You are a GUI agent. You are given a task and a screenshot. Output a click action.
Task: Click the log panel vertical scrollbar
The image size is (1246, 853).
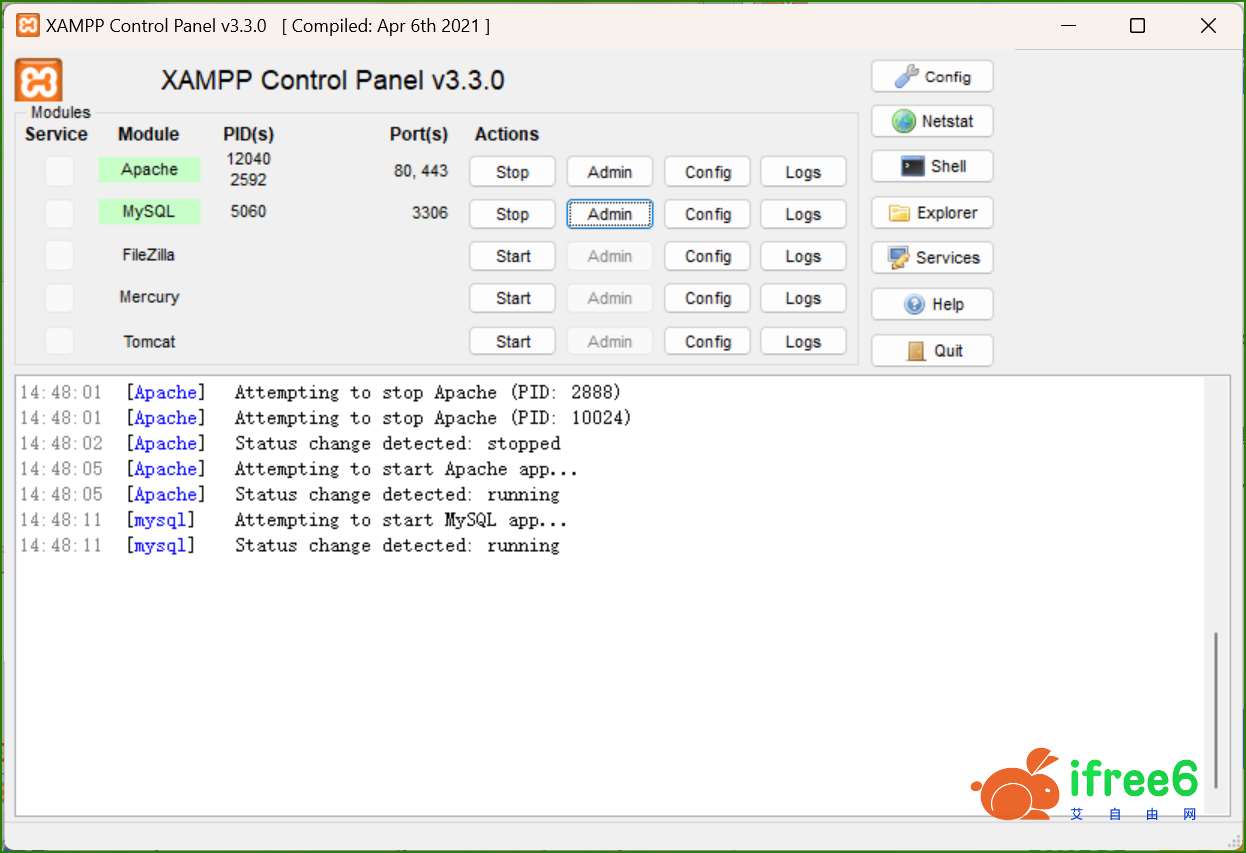pos(1216,708)
